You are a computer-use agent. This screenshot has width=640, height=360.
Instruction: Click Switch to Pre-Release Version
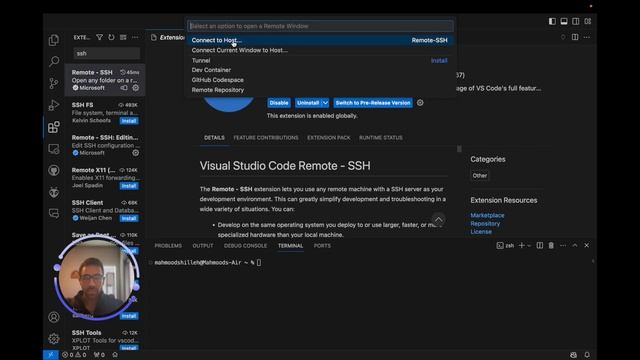coord(373,103)
